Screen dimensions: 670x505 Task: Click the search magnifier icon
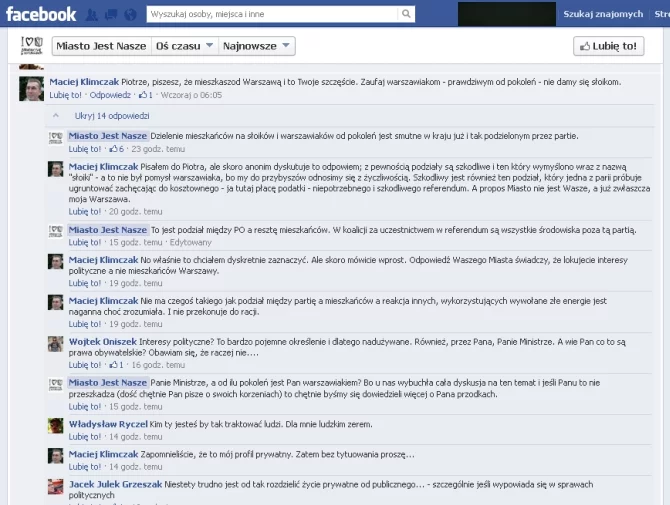[x=406, y=15]
